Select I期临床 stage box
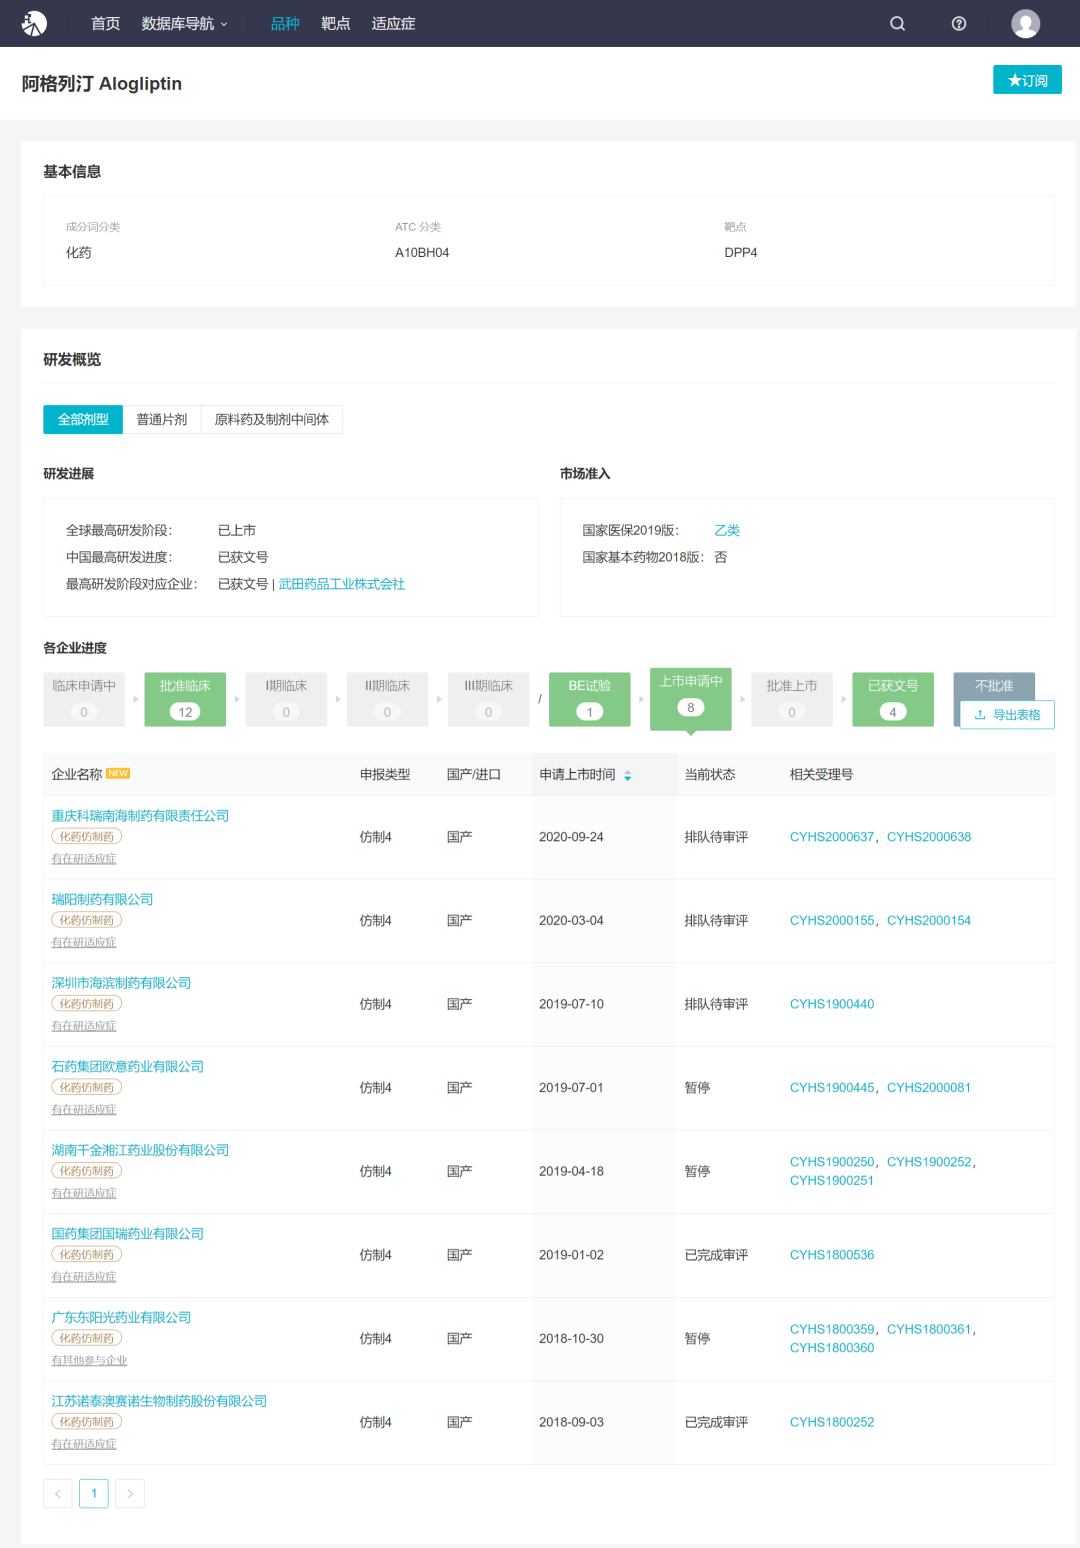 (x=286, y=698)
